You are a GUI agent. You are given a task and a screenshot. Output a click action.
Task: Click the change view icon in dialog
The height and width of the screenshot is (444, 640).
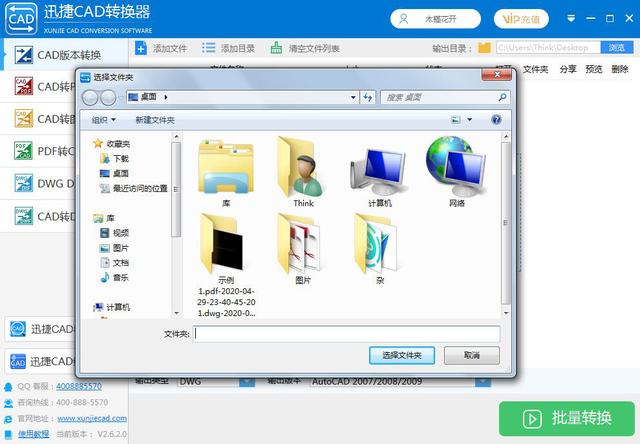[x=456, y=120]
